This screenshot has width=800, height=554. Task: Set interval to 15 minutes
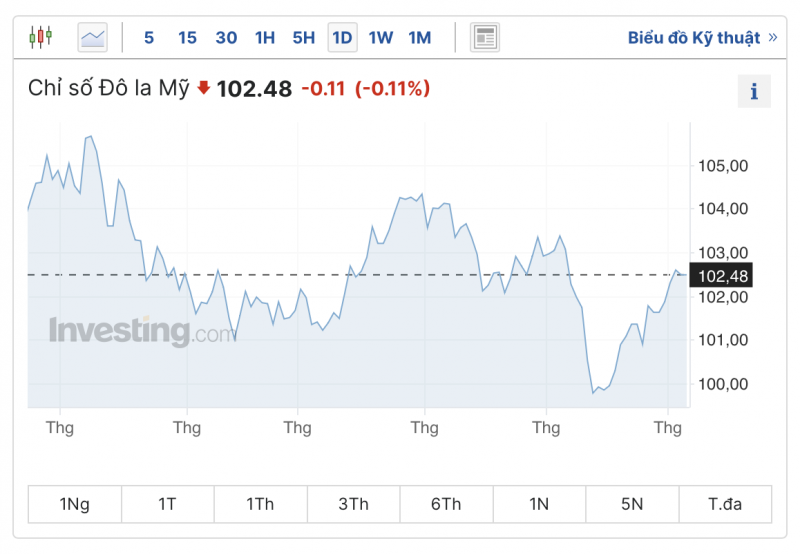tap(187, 38)
